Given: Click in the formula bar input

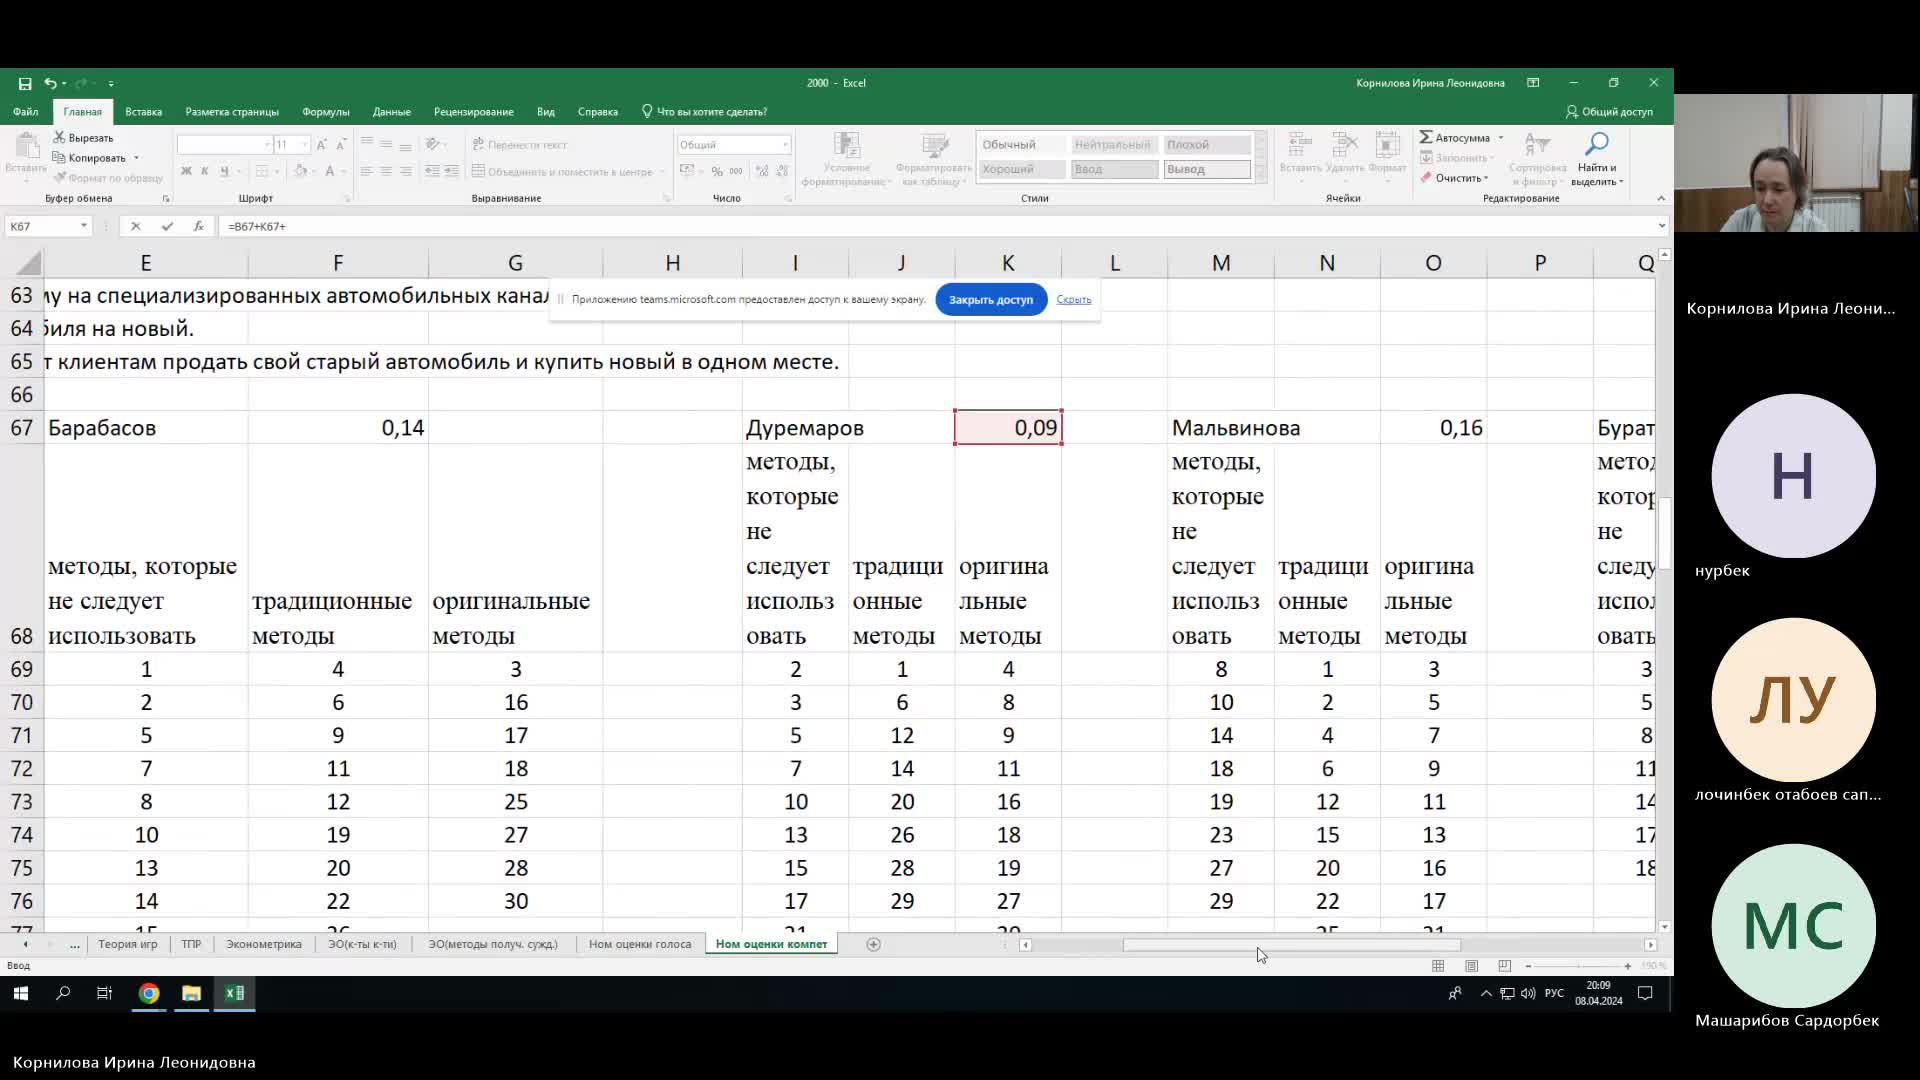Looking at the screenshot, I should click(x=935, y=226).
